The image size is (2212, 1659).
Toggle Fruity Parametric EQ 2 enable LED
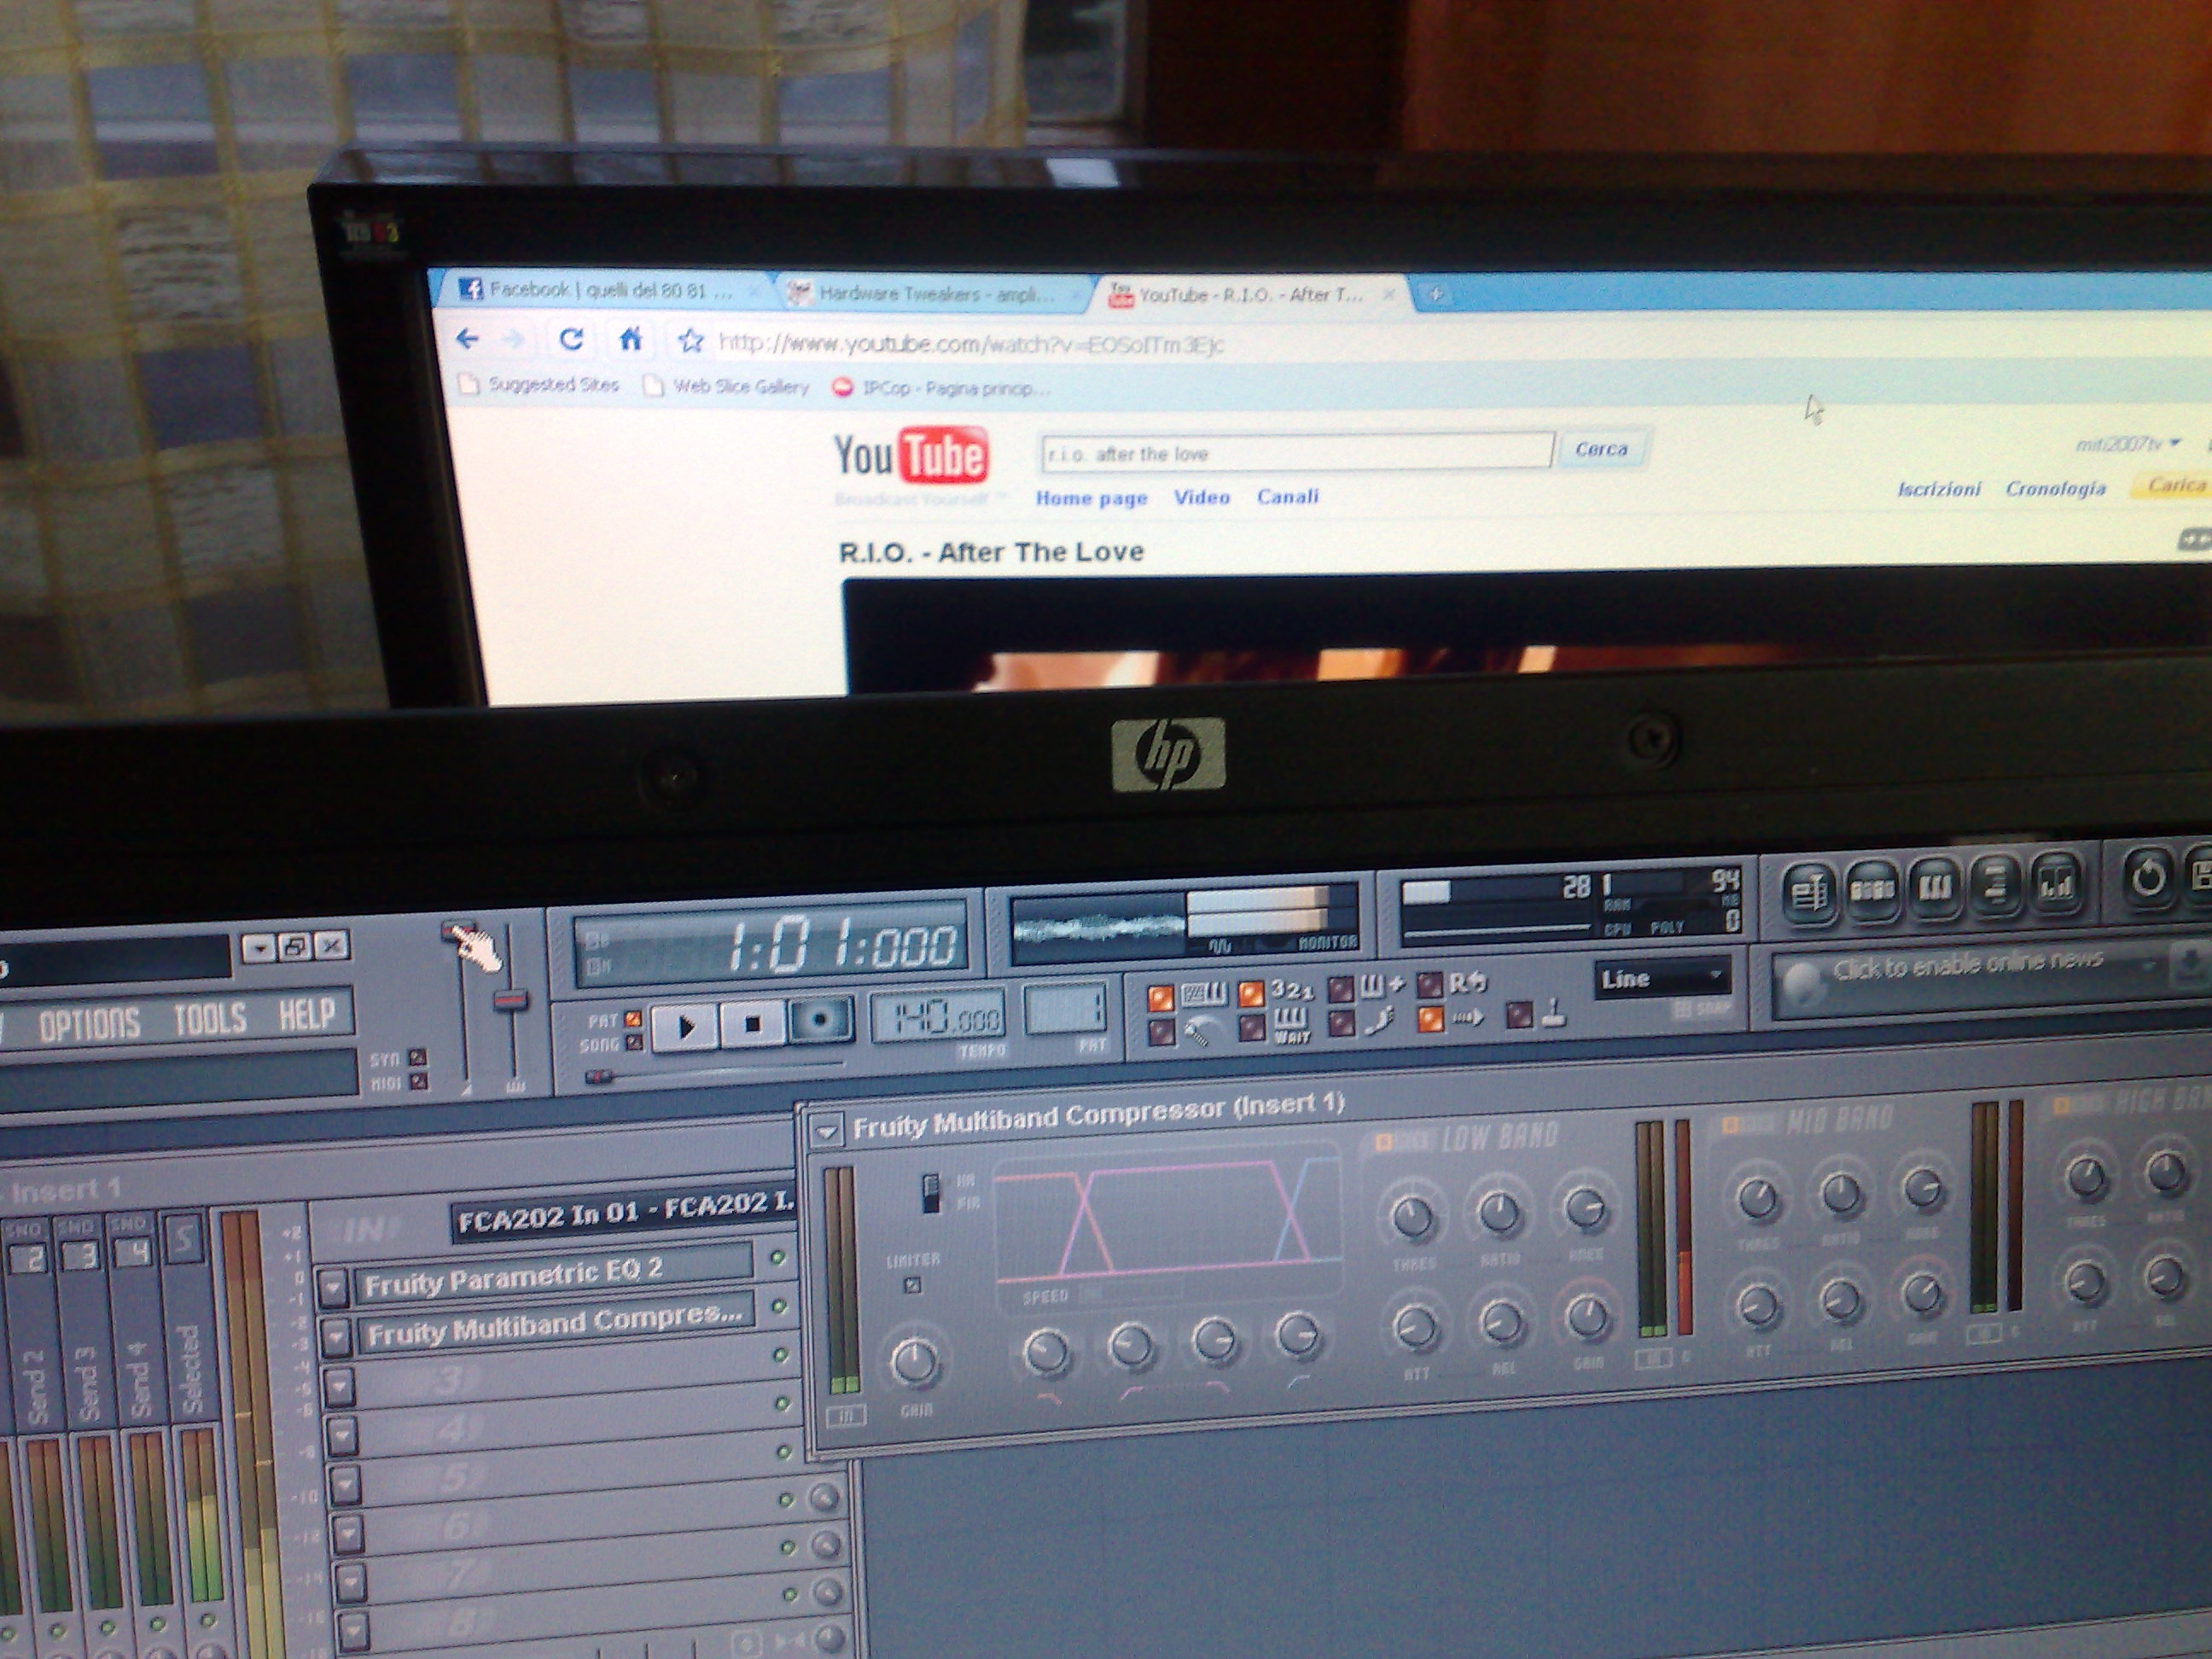coord(778,1258)
